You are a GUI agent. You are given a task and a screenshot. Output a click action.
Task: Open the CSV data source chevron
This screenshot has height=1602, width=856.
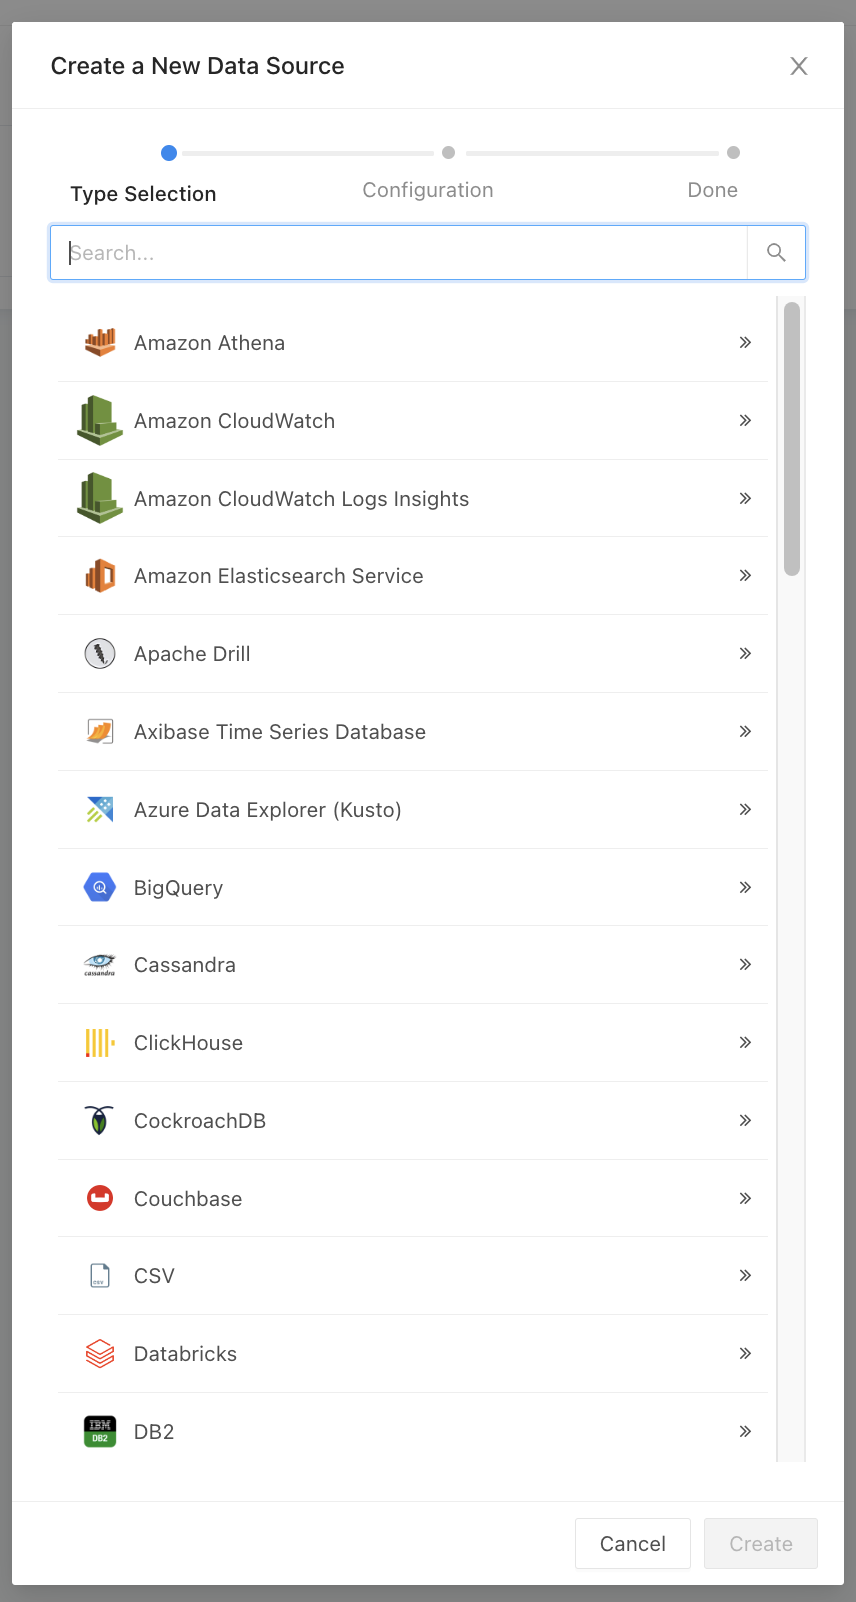point(745,1275)
